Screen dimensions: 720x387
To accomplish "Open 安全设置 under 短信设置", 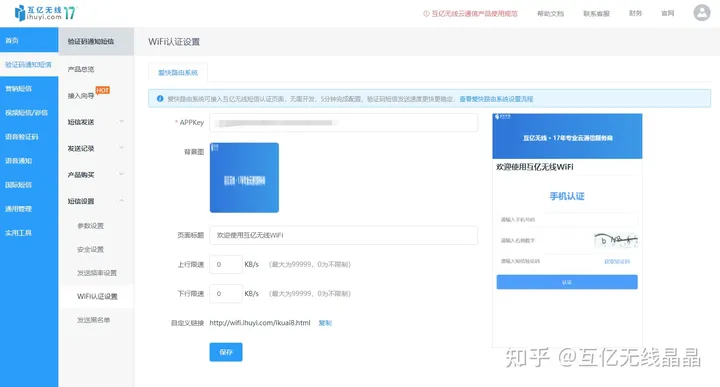I will point(90,249).
